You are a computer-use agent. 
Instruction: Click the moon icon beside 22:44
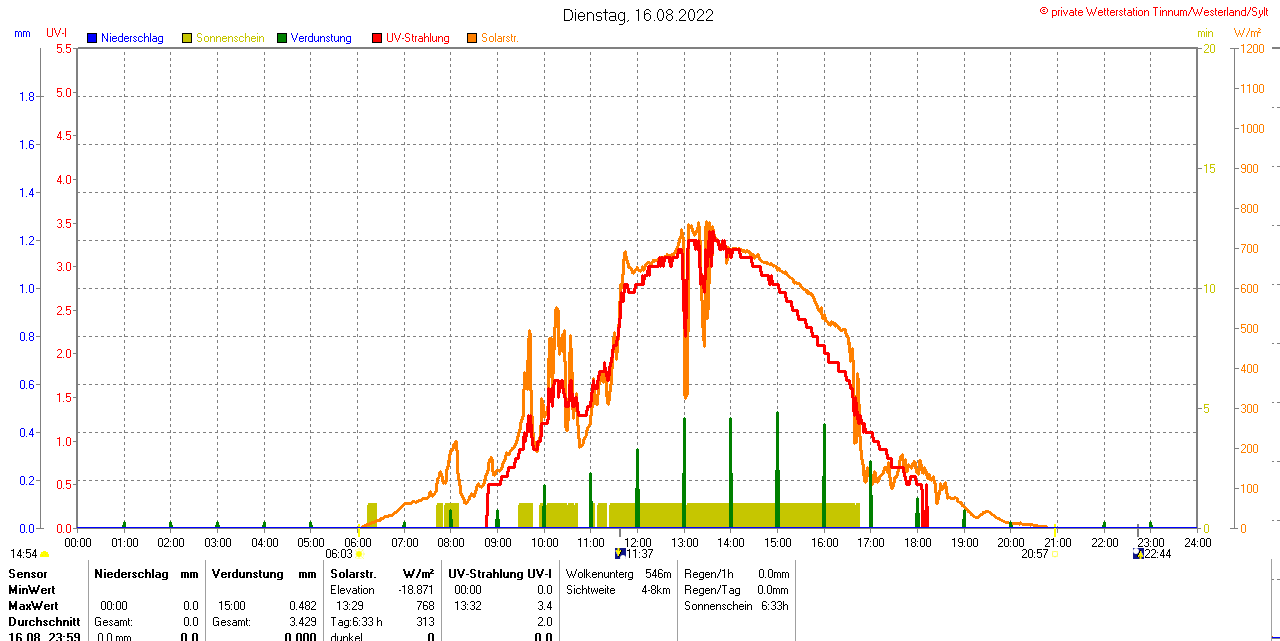pos(1138,554)
